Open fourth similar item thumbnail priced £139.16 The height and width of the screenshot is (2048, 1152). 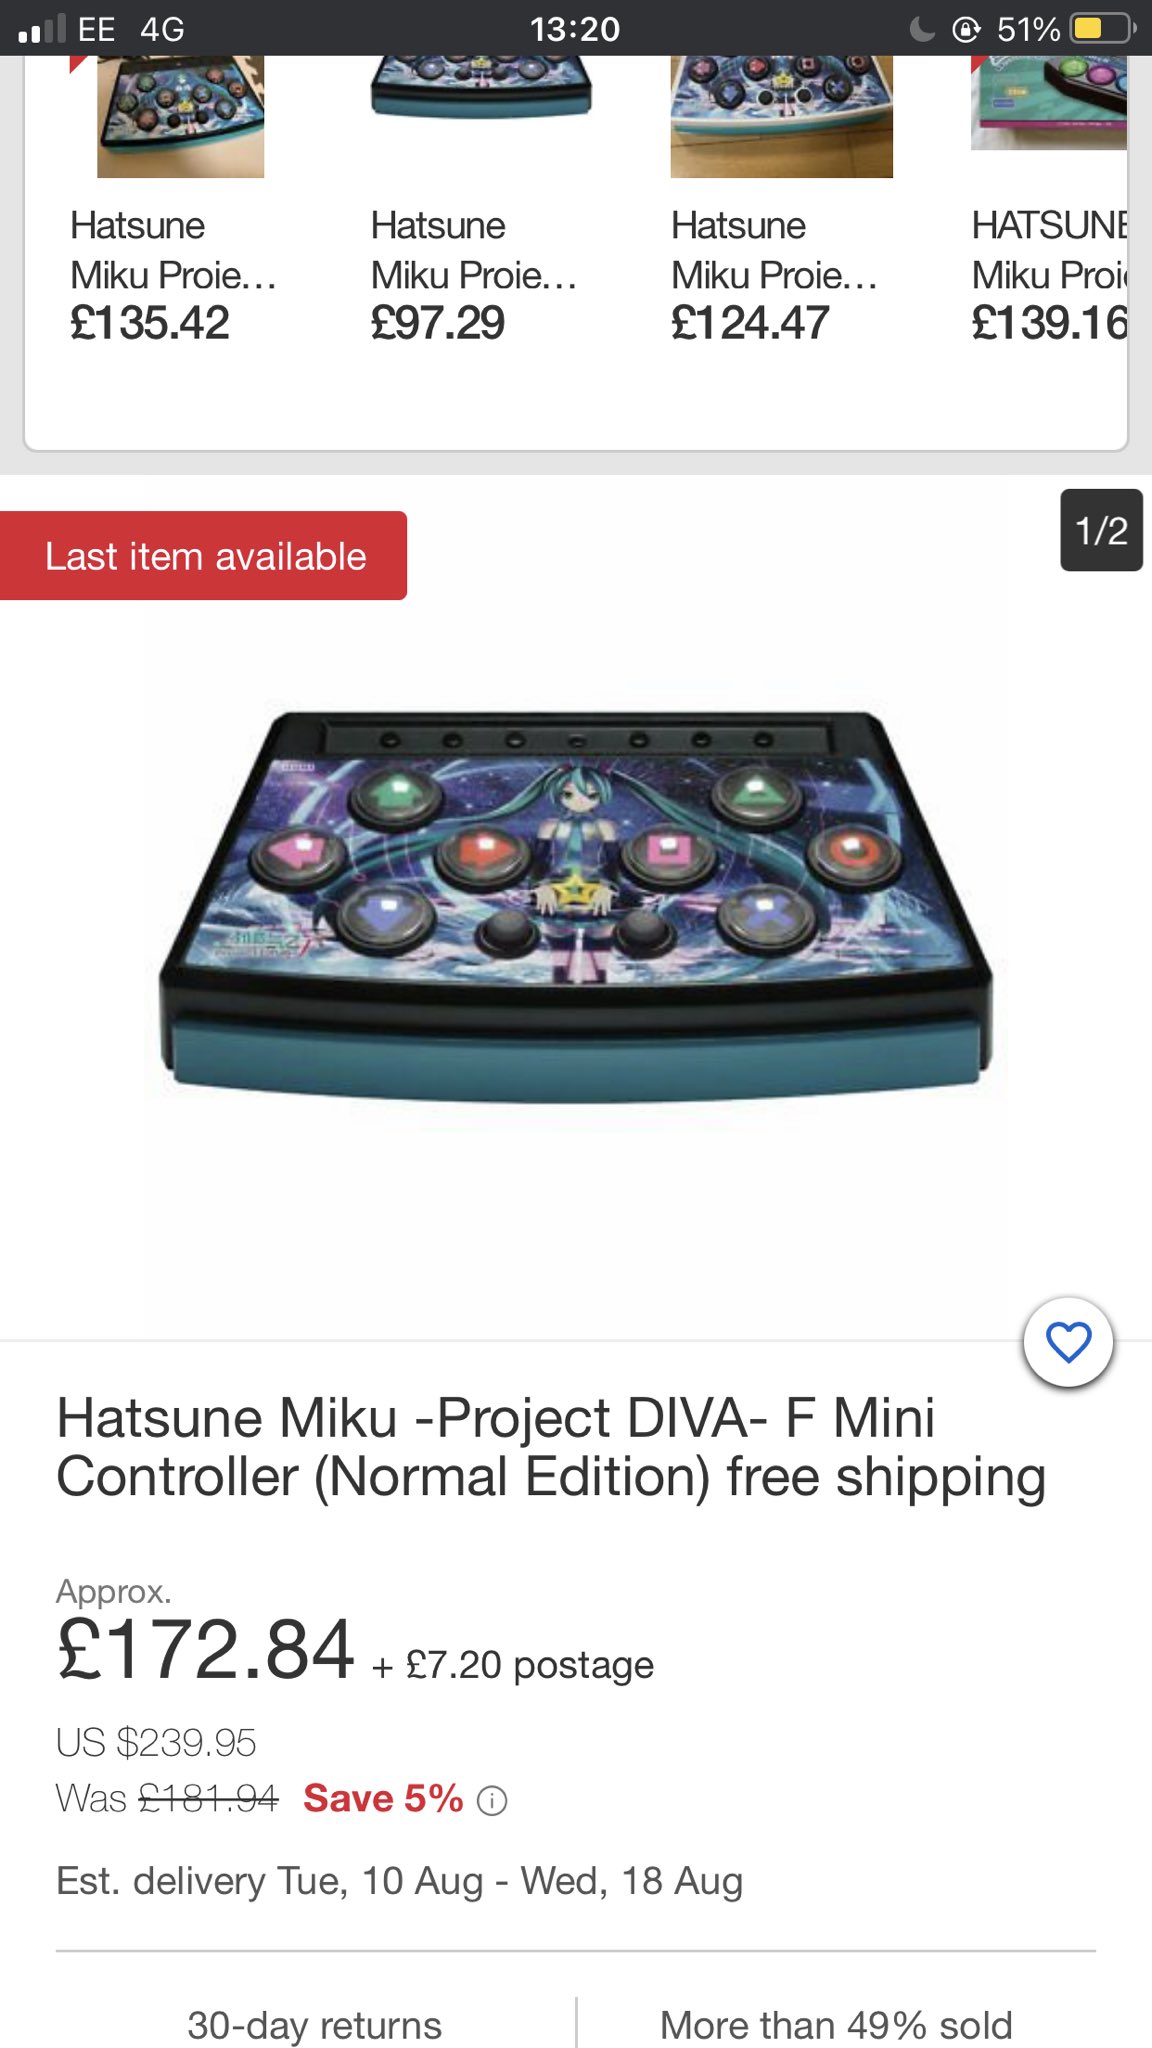[x=1049, y=103]
